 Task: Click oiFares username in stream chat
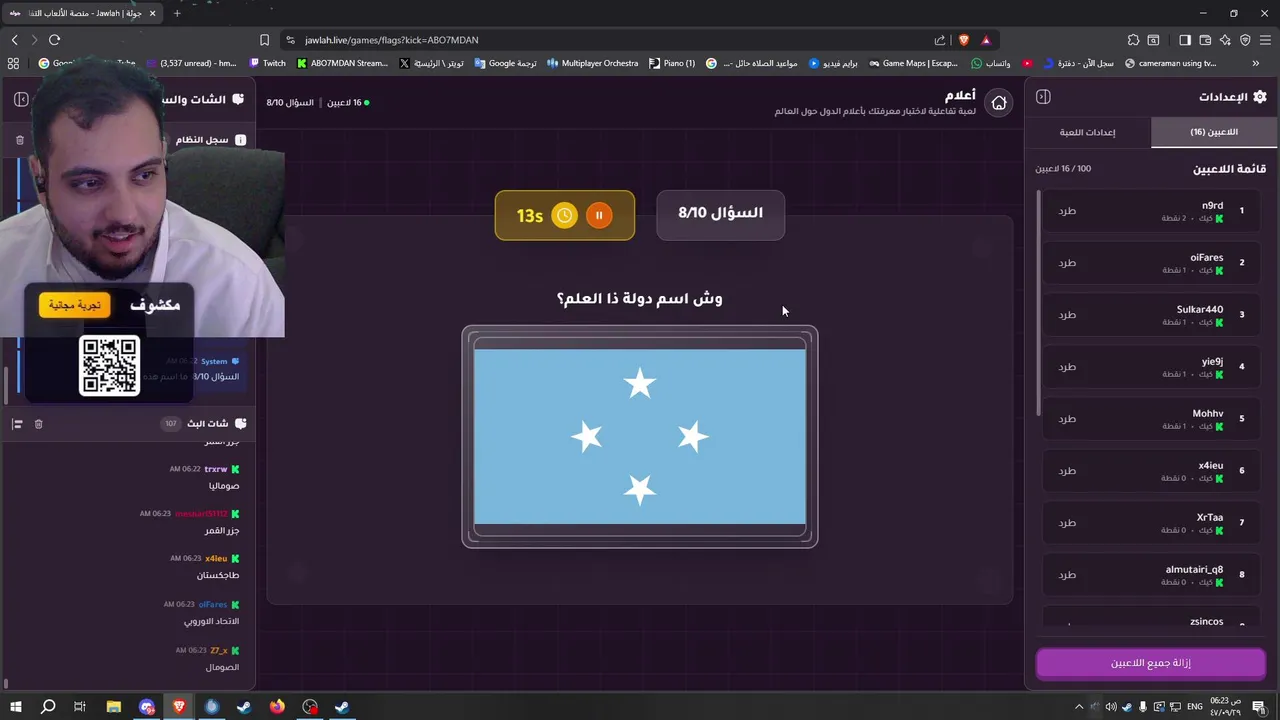point(213,604)
